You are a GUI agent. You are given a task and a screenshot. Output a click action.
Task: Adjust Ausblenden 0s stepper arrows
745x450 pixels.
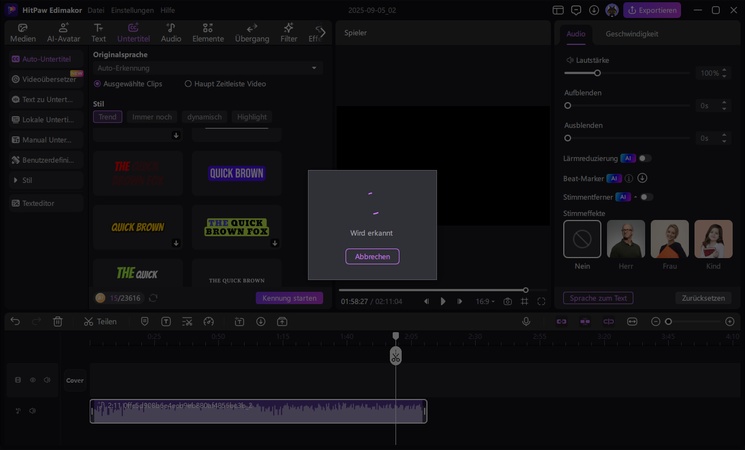(724, 138)
